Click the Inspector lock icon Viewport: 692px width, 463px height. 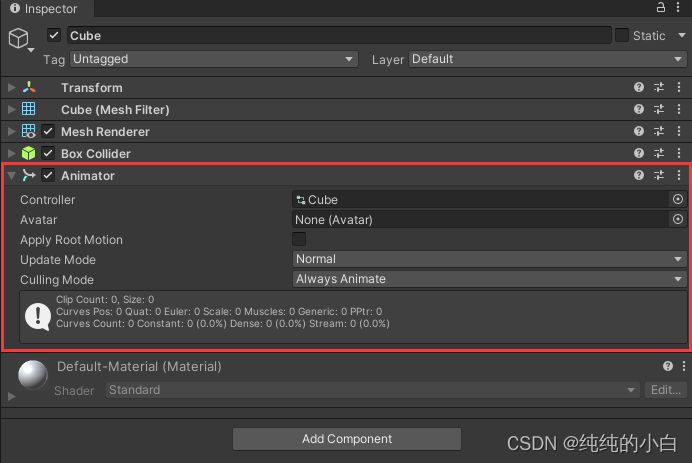[x=660, y=8]
